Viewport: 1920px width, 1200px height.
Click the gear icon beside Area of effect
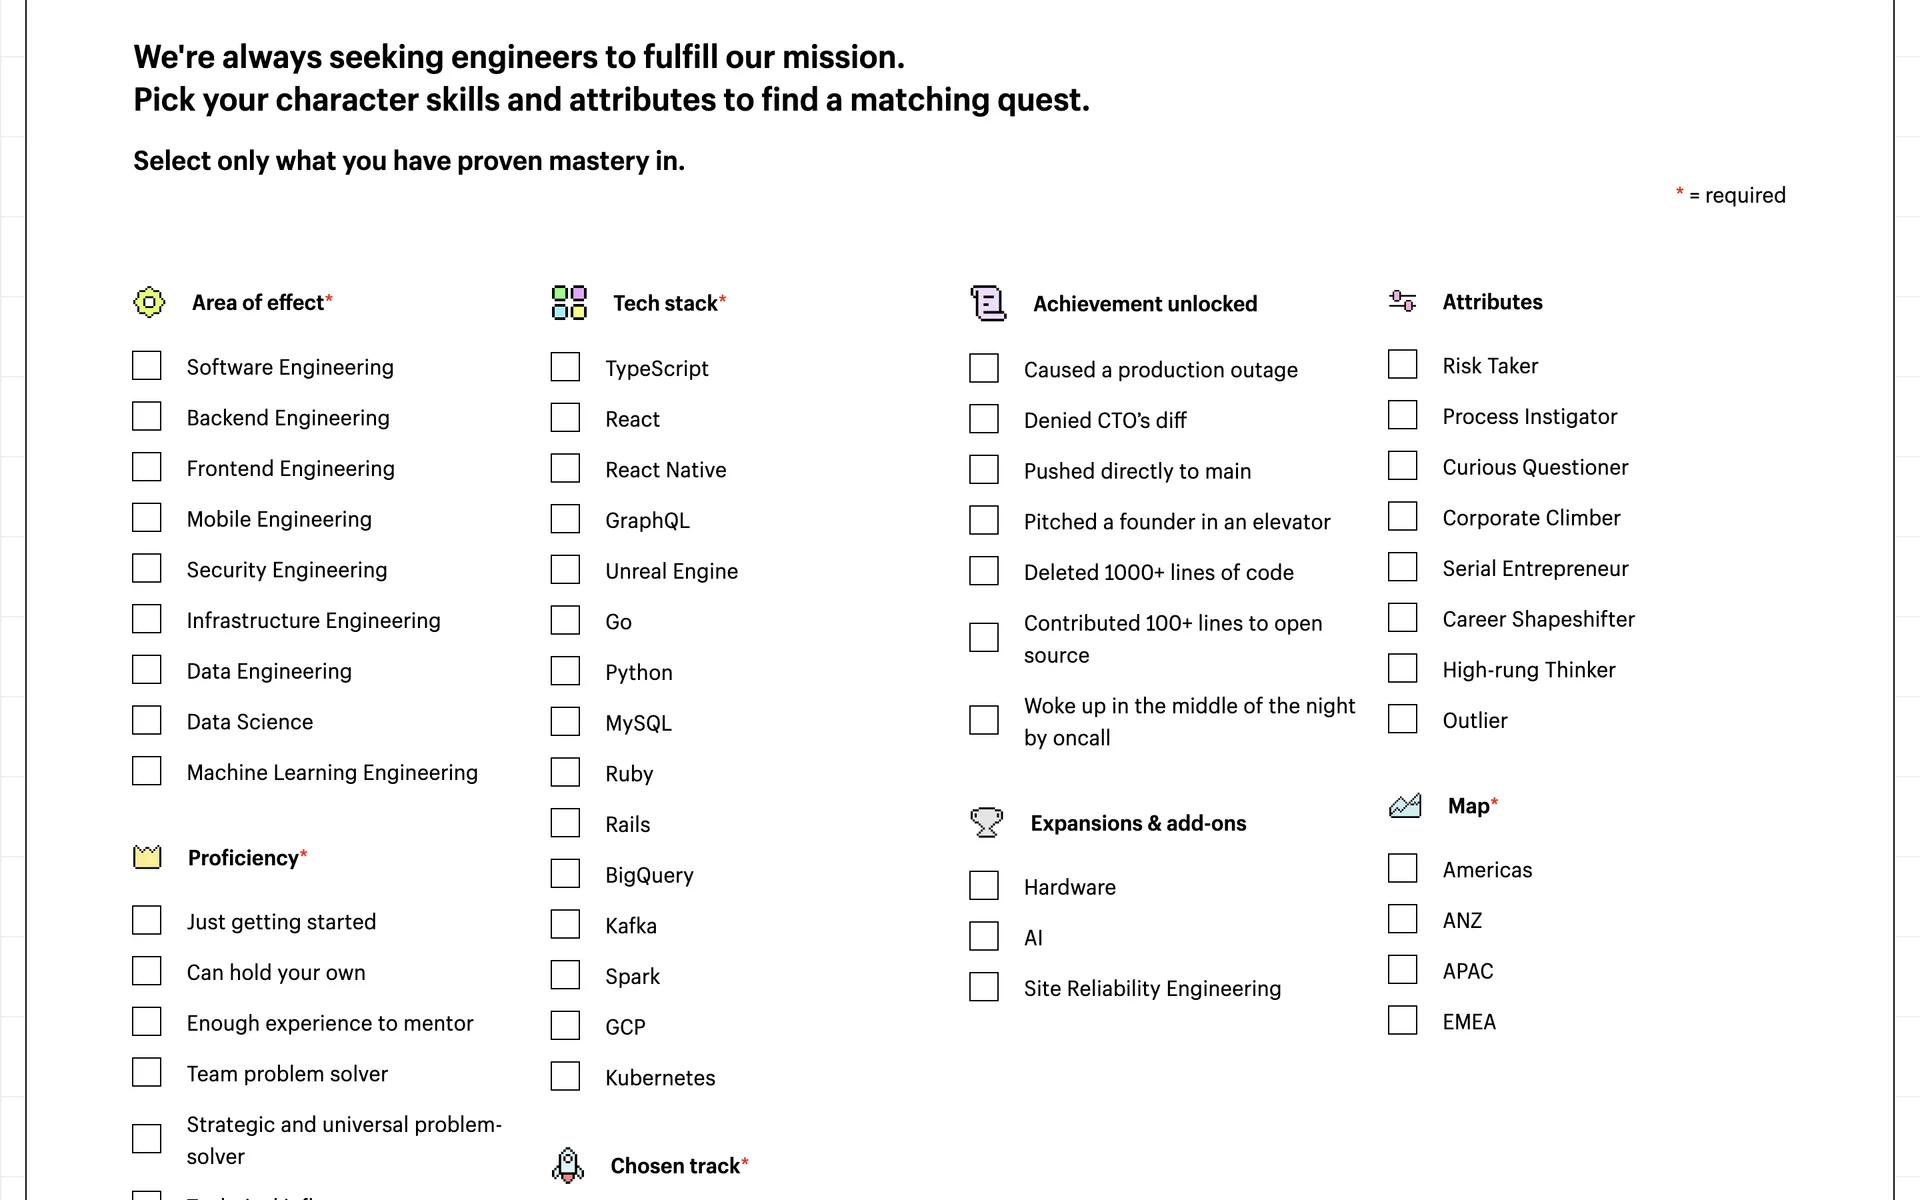click(149, 302)
